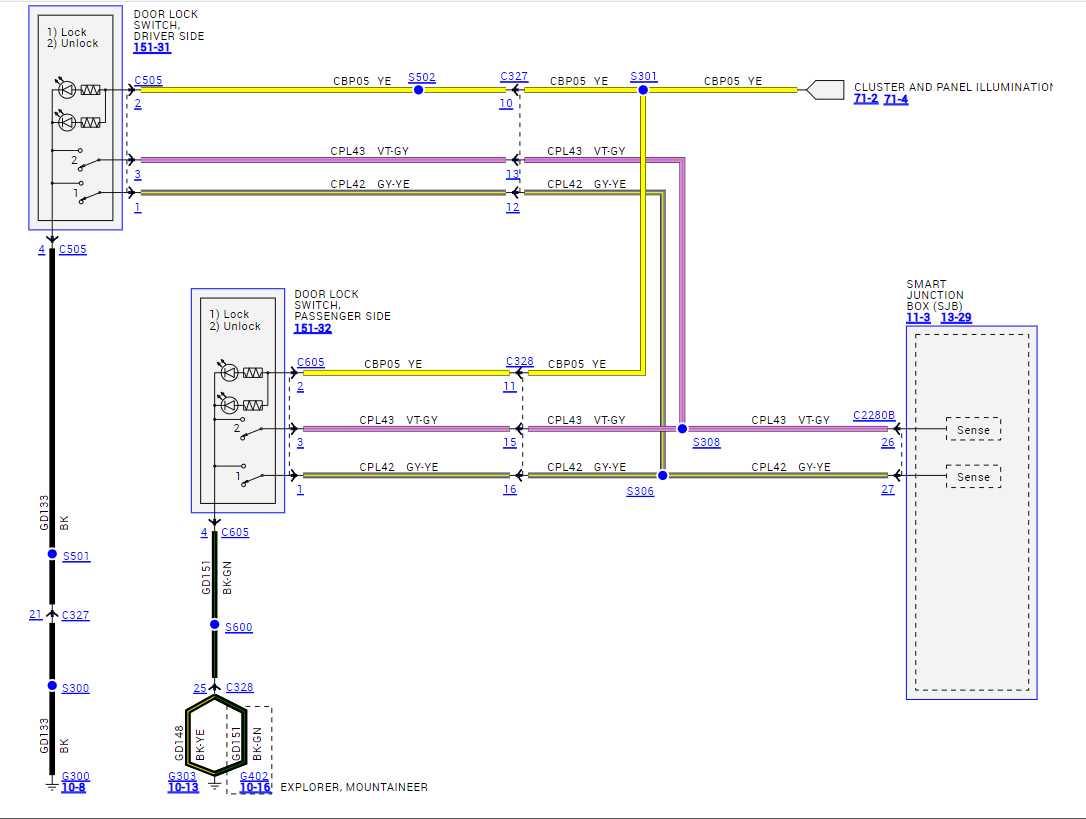This screenshot has width=1086, height=819.
Task: Click the 71-2 illumination page link
Action: tap(866, 99)
